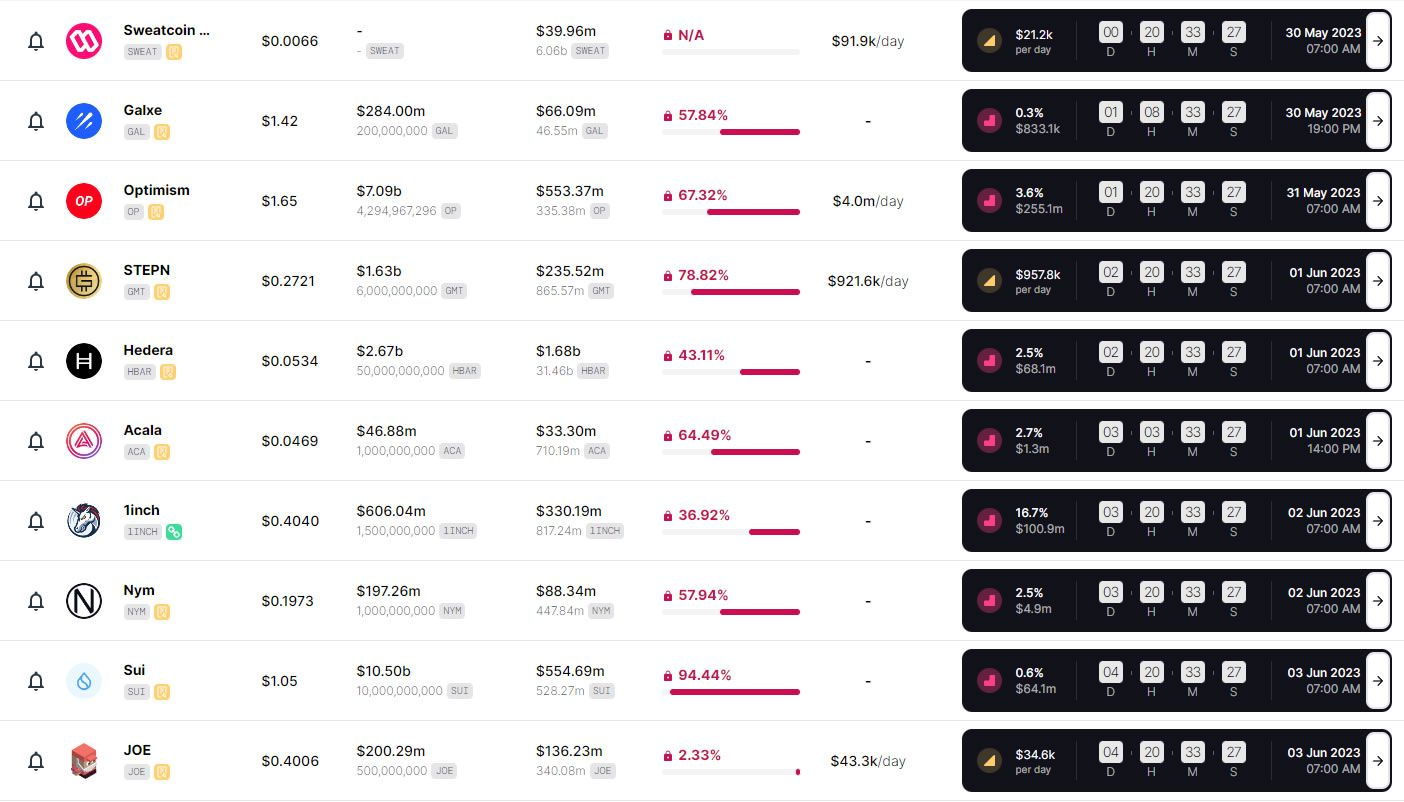The image size is (1404, 802).
Task: Enable the notification bell for Optimism
Action: tap(36, 202)
